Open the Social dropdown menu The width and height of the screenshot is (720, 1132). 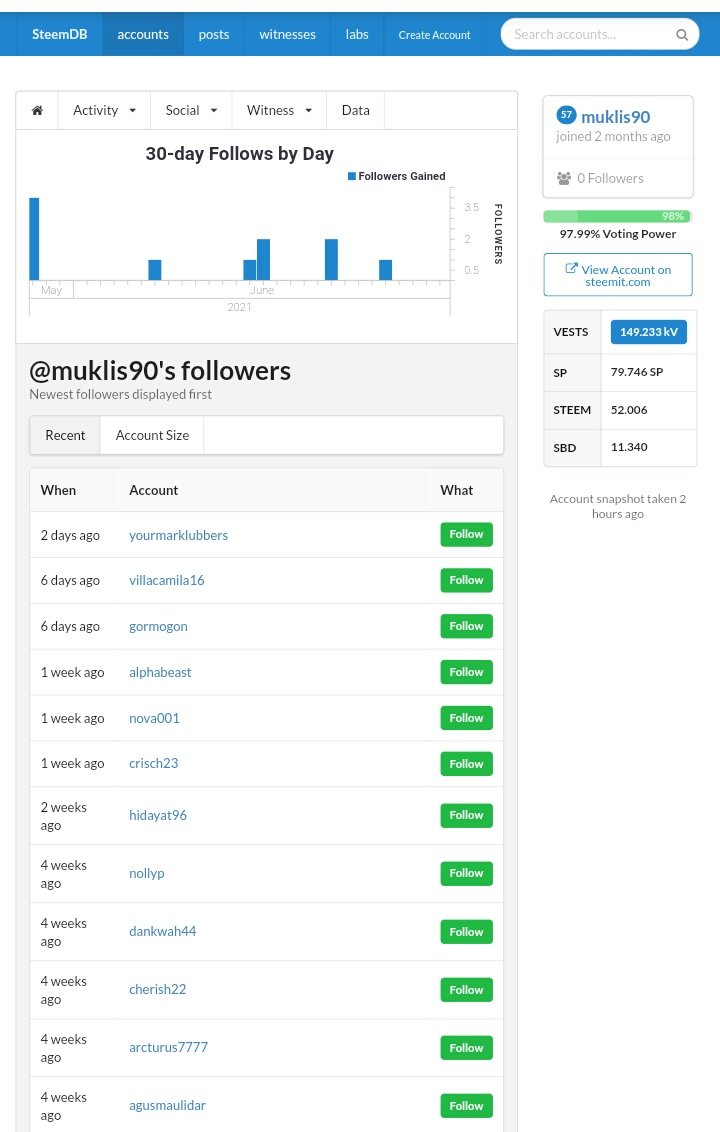click(191, 110)
